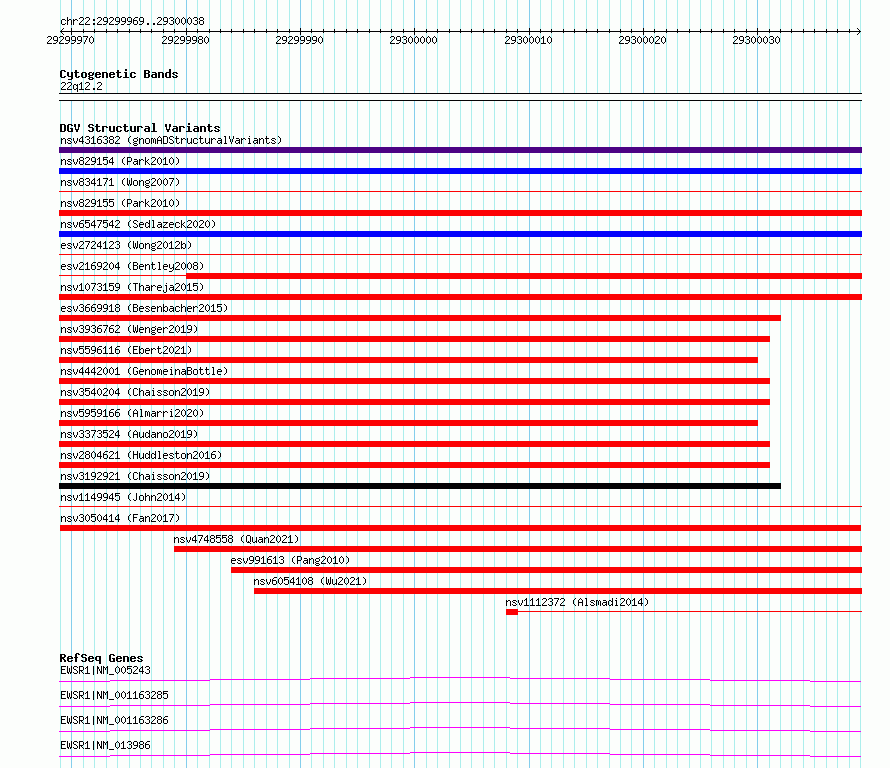Screen dimensions: 890x768
Task: Open variant nsv1073159 (Thareja2015)
Action: [132, 287]
